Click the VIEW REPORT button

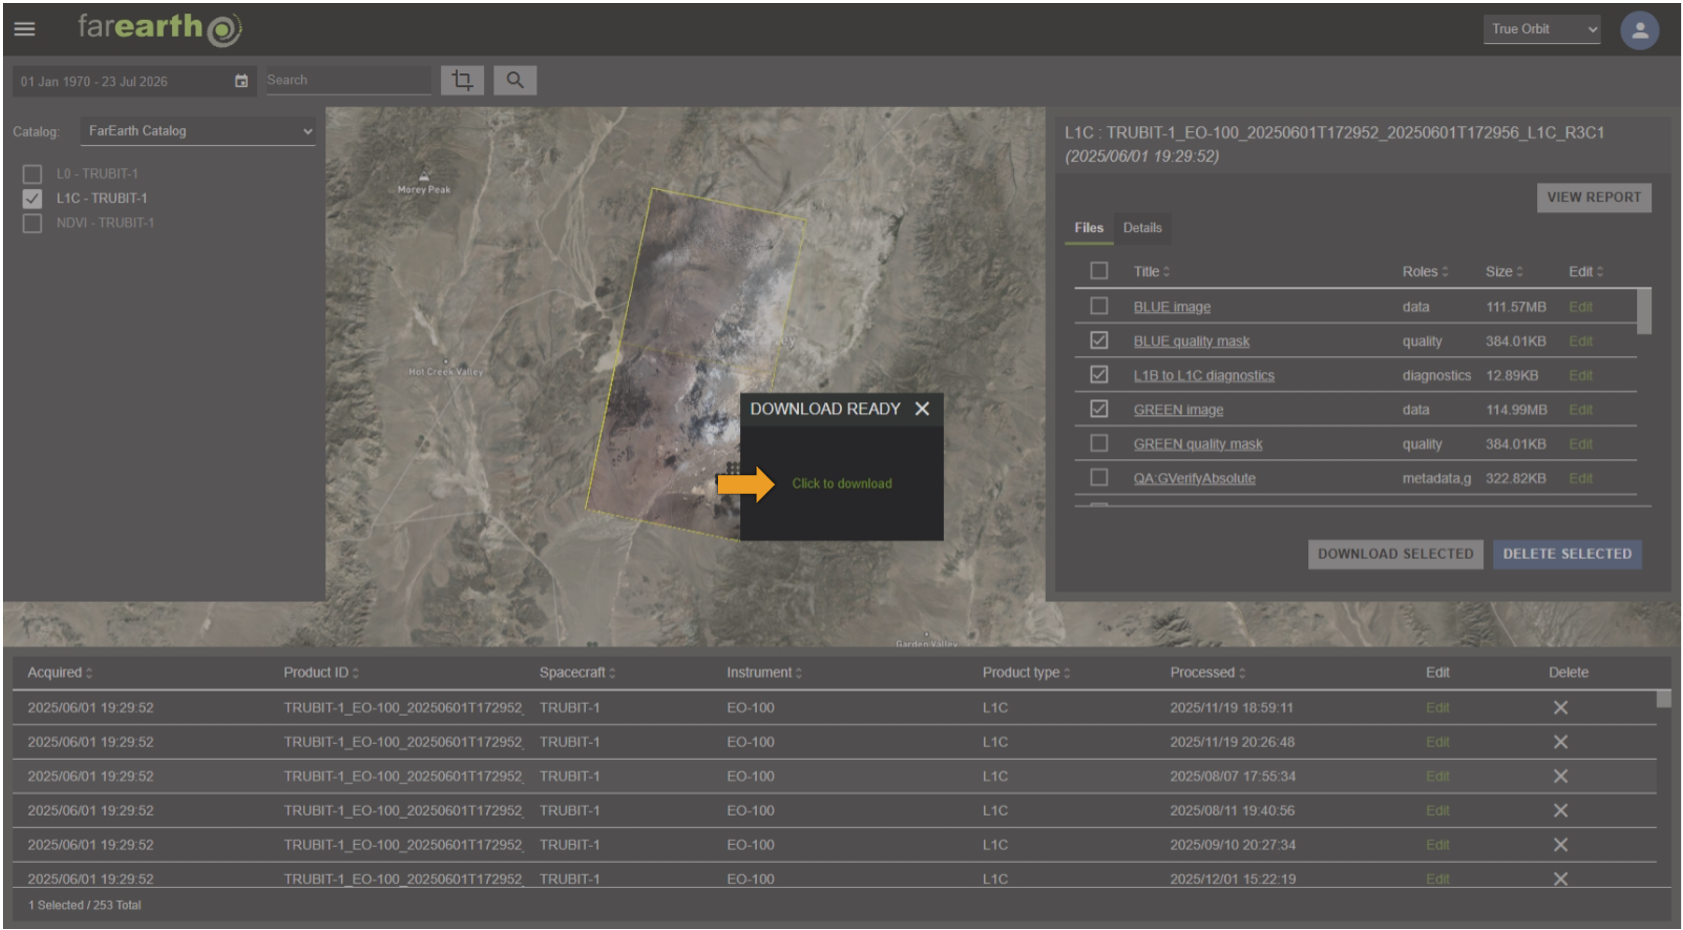pyautogui.click(x=1594, y=198)
